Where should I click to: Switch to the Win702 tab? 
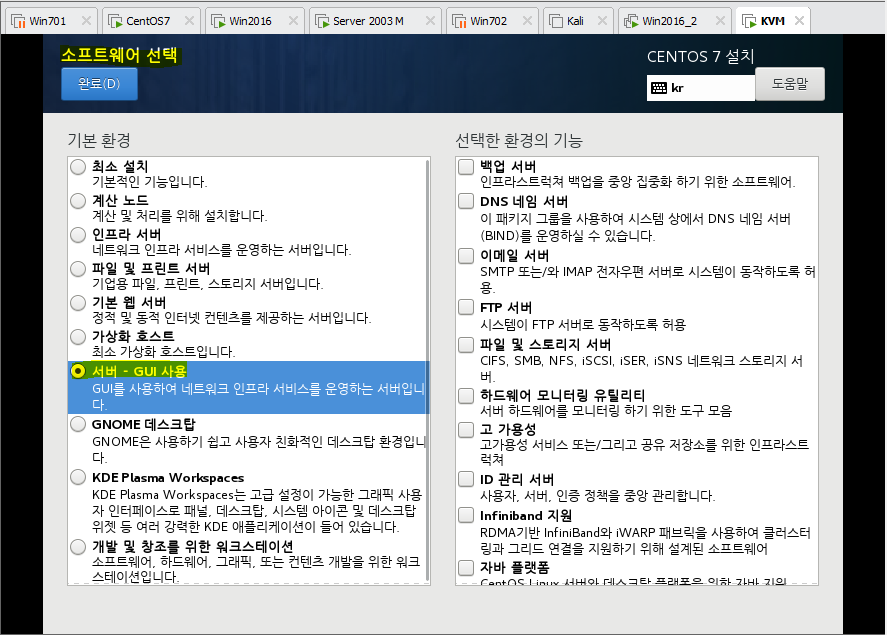click(492, 21)
